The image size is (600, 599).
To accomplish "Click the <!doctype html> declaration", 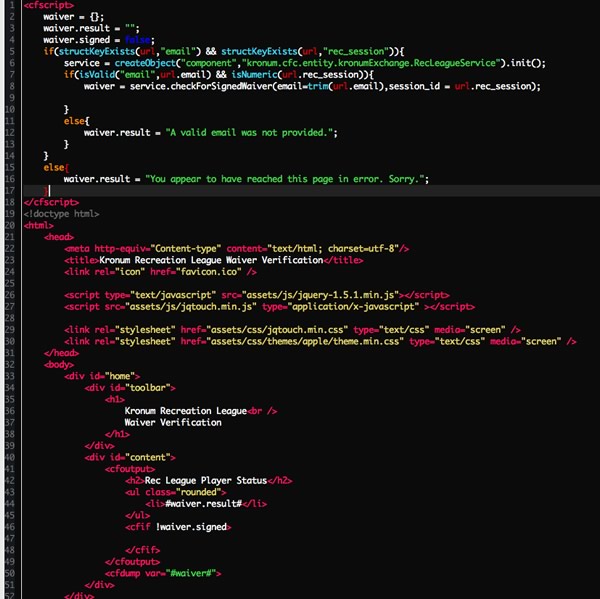I will point(61,214).
